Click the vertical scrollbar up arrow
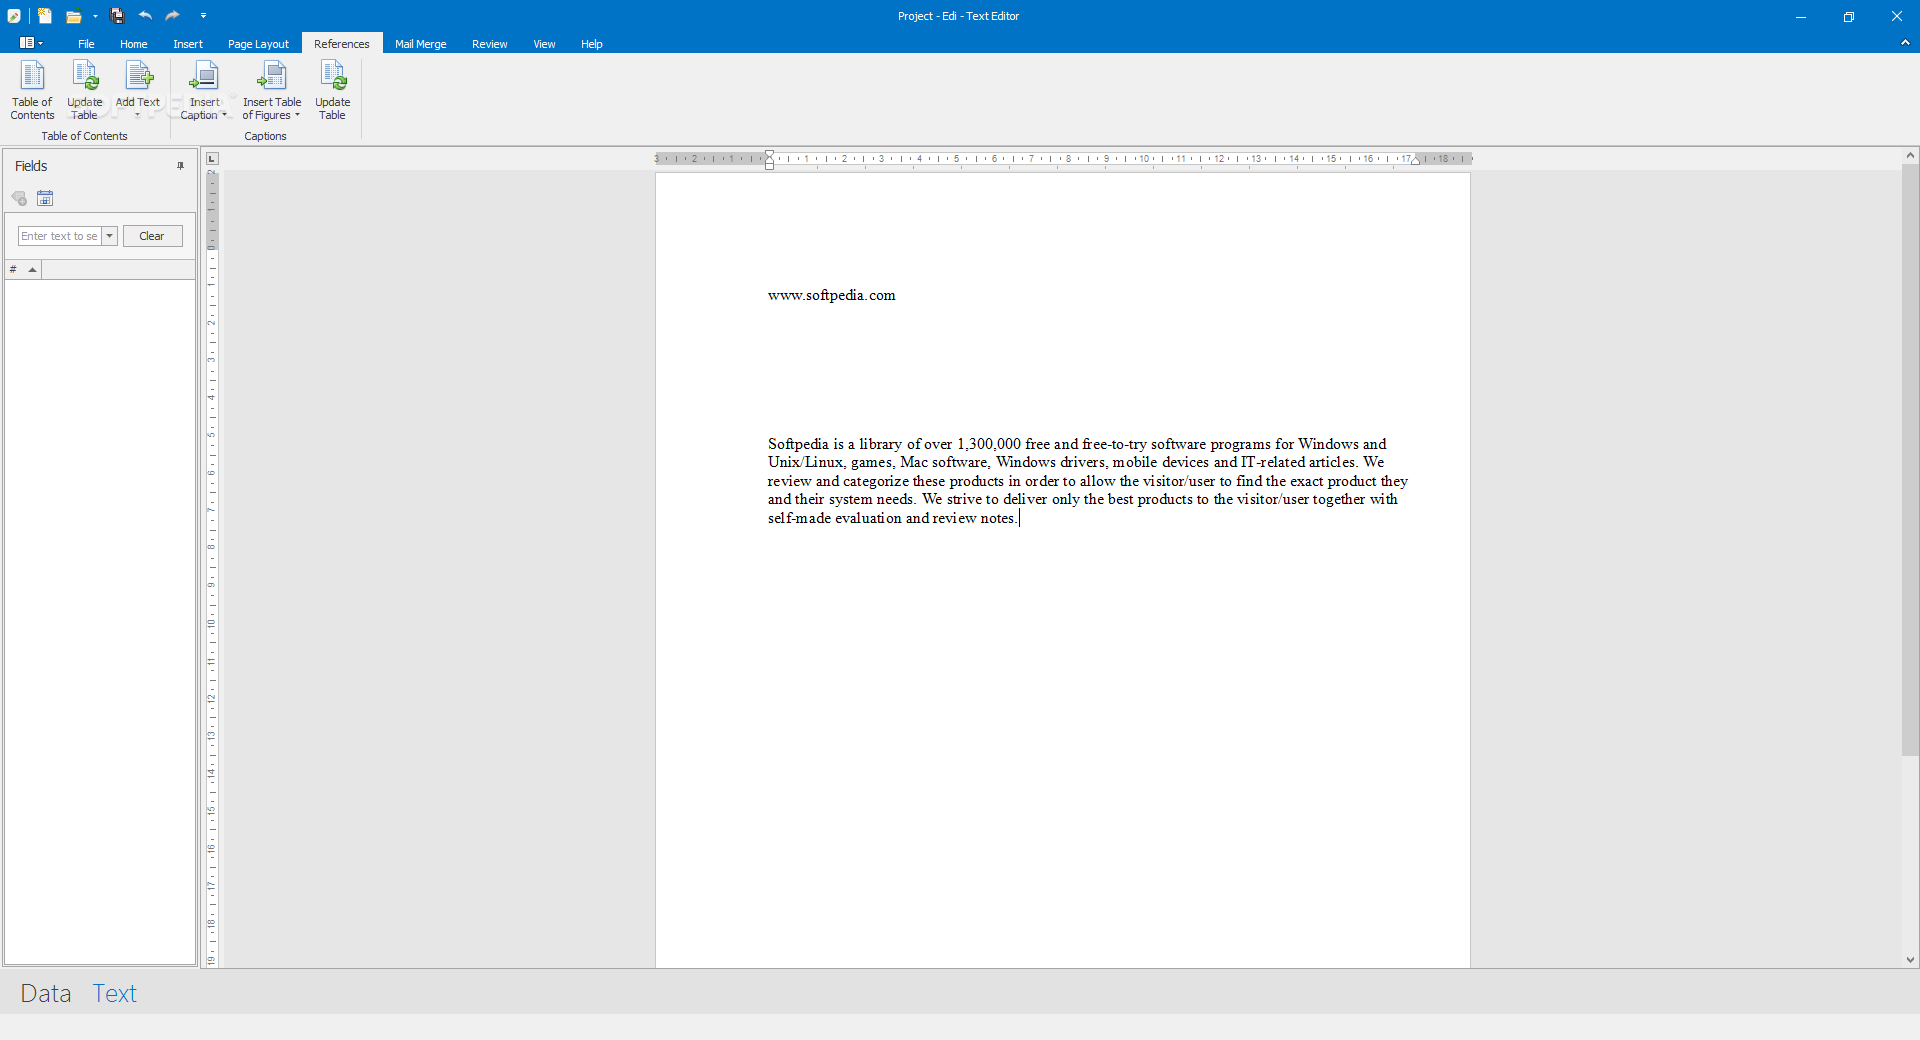Image resolution: width=1920 pixels, height=1040 pixels. point(1910,156)
